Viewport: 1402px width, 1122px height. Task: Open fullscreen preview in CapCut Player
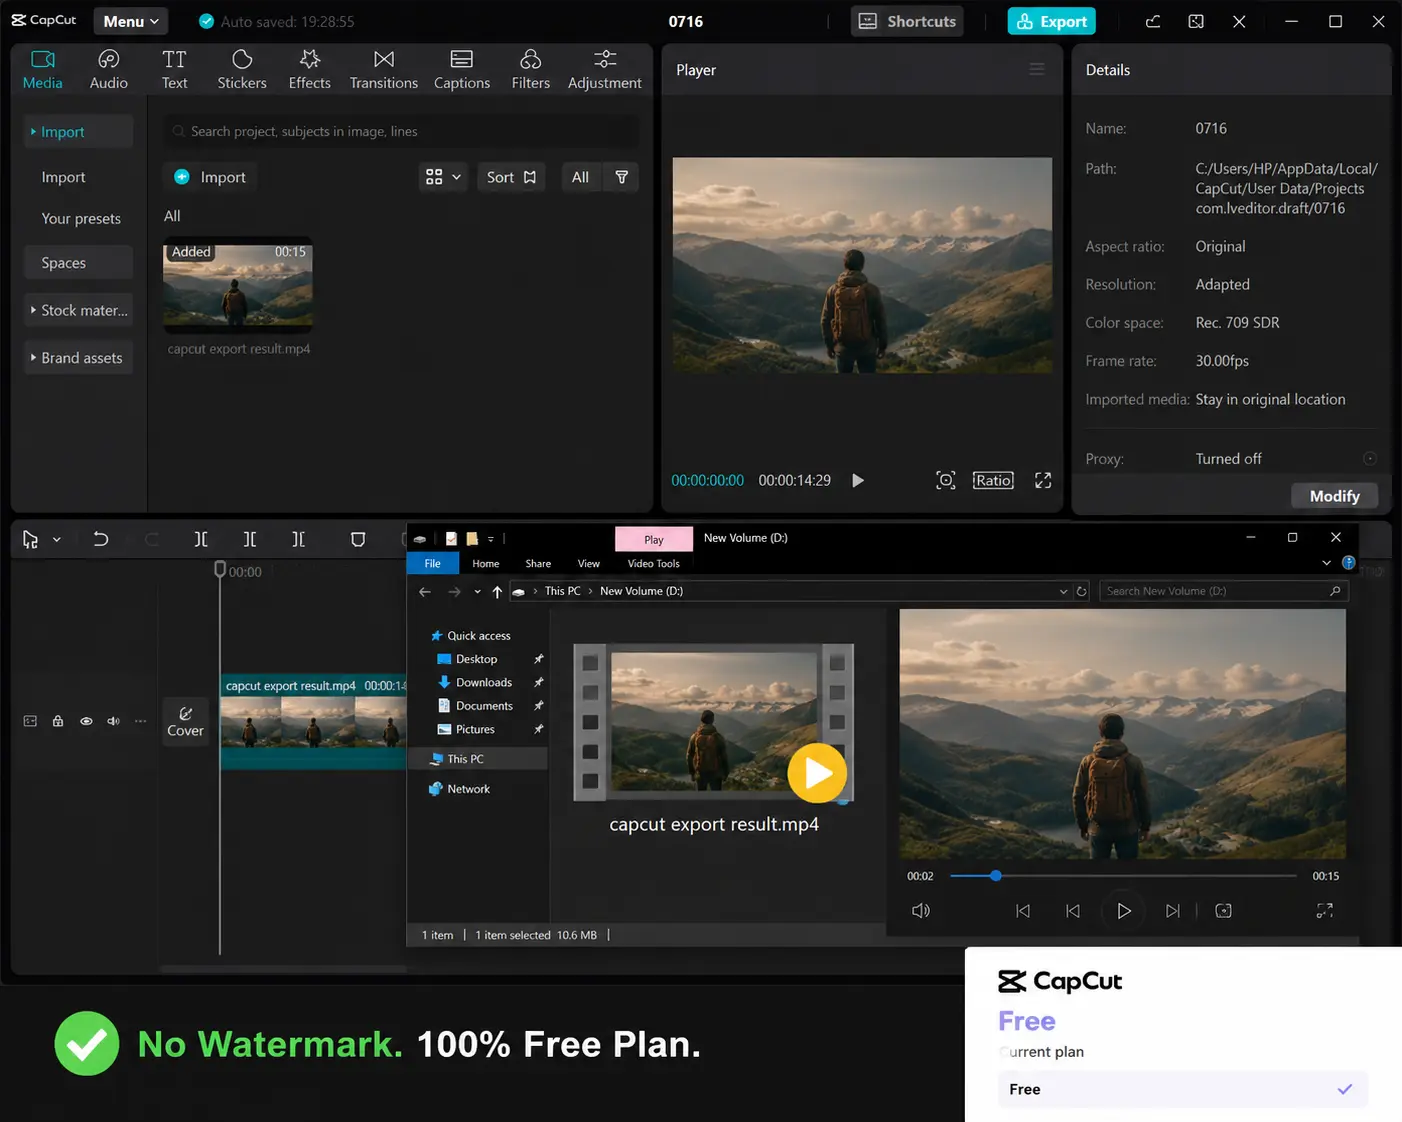click(x=1043, y=480)
